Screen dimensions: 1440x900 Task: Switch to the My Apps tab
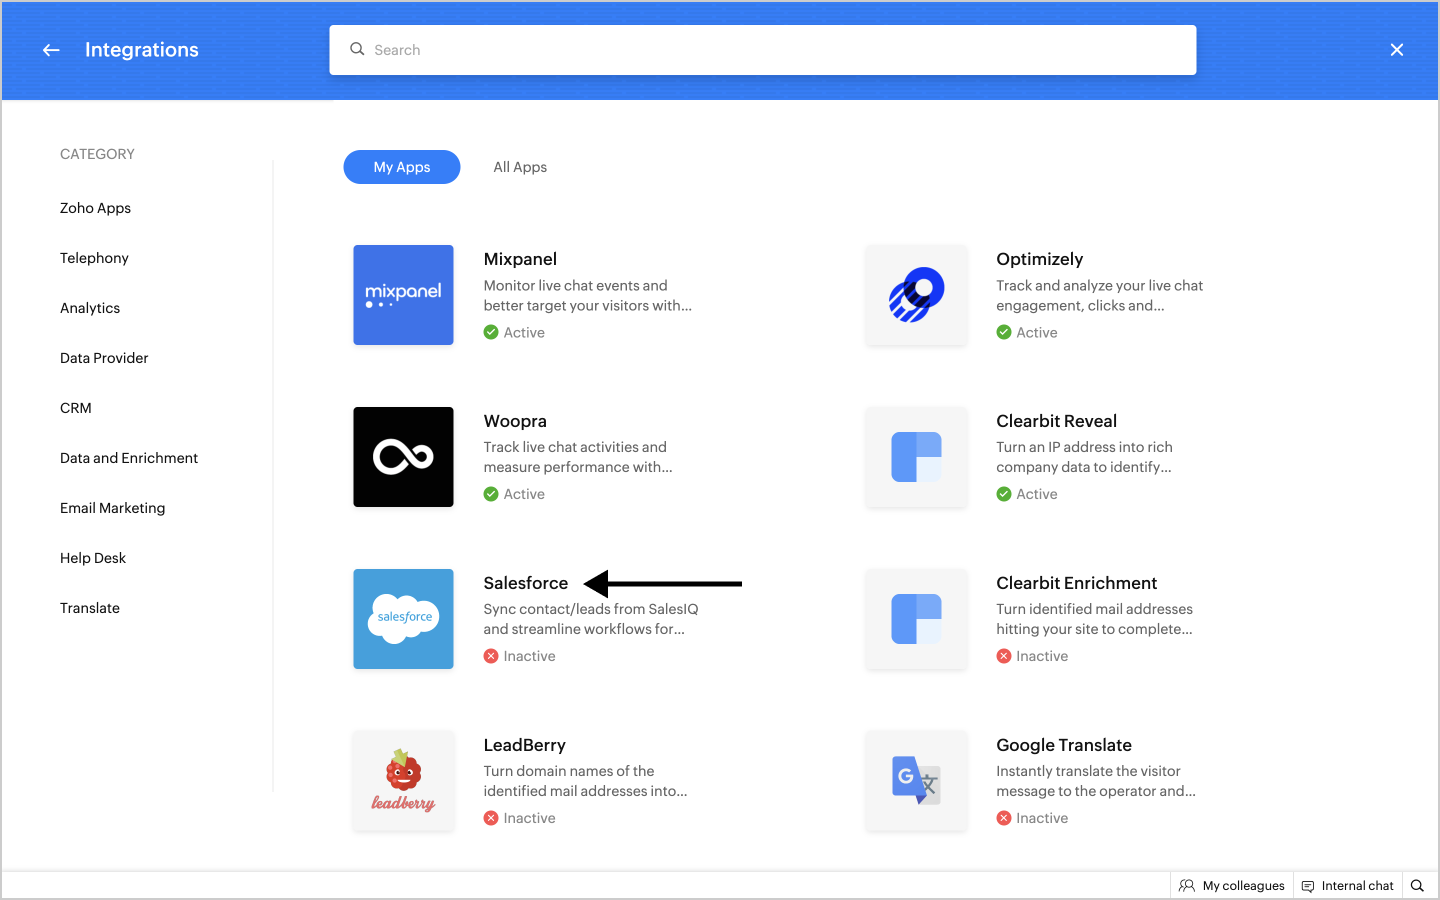pos(402,167)
